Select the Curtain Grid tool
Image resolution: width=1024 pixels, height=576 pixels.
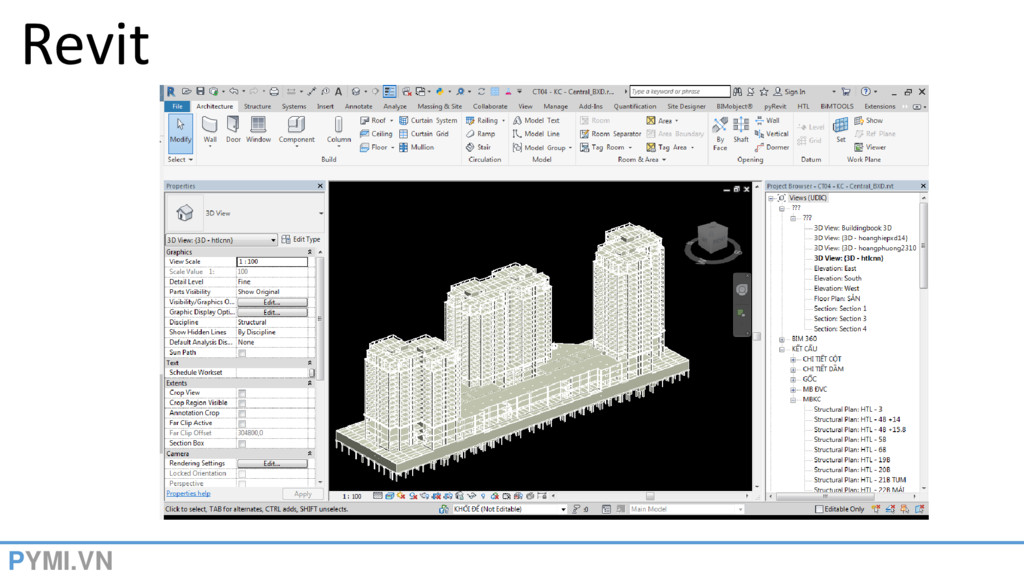tap(424, 134)
